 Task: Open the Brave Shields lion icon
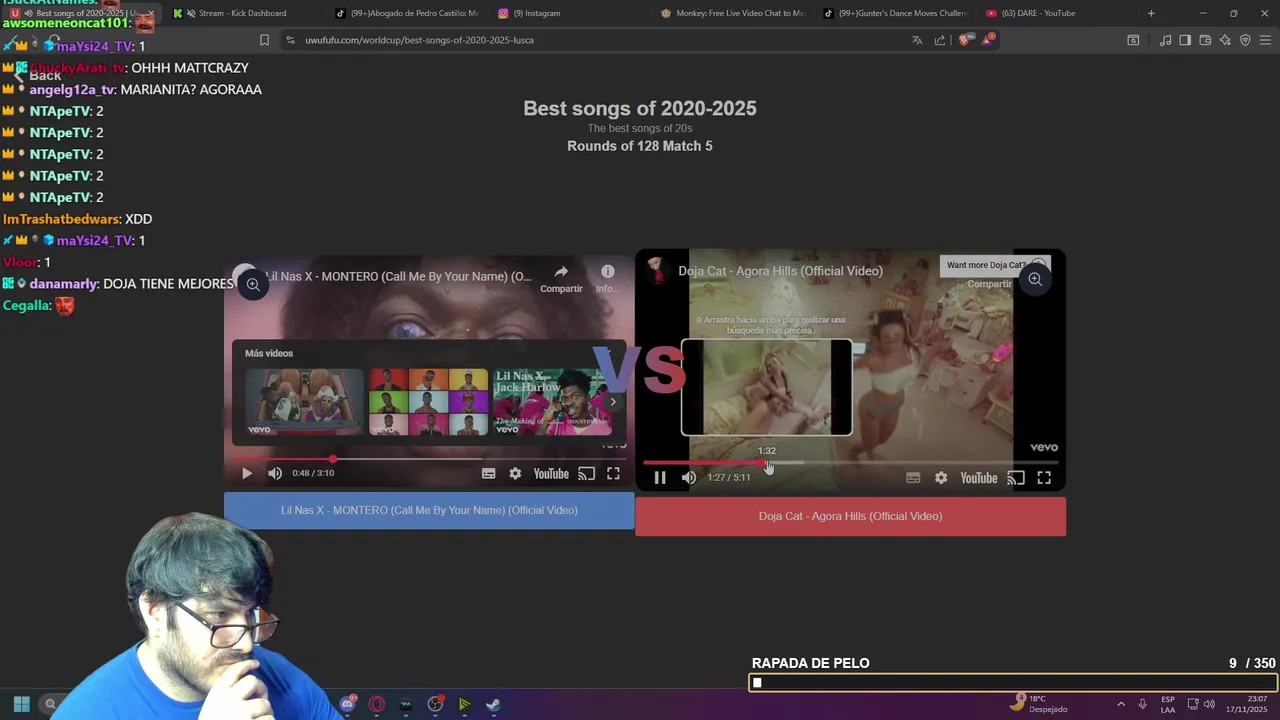[964, 40]
